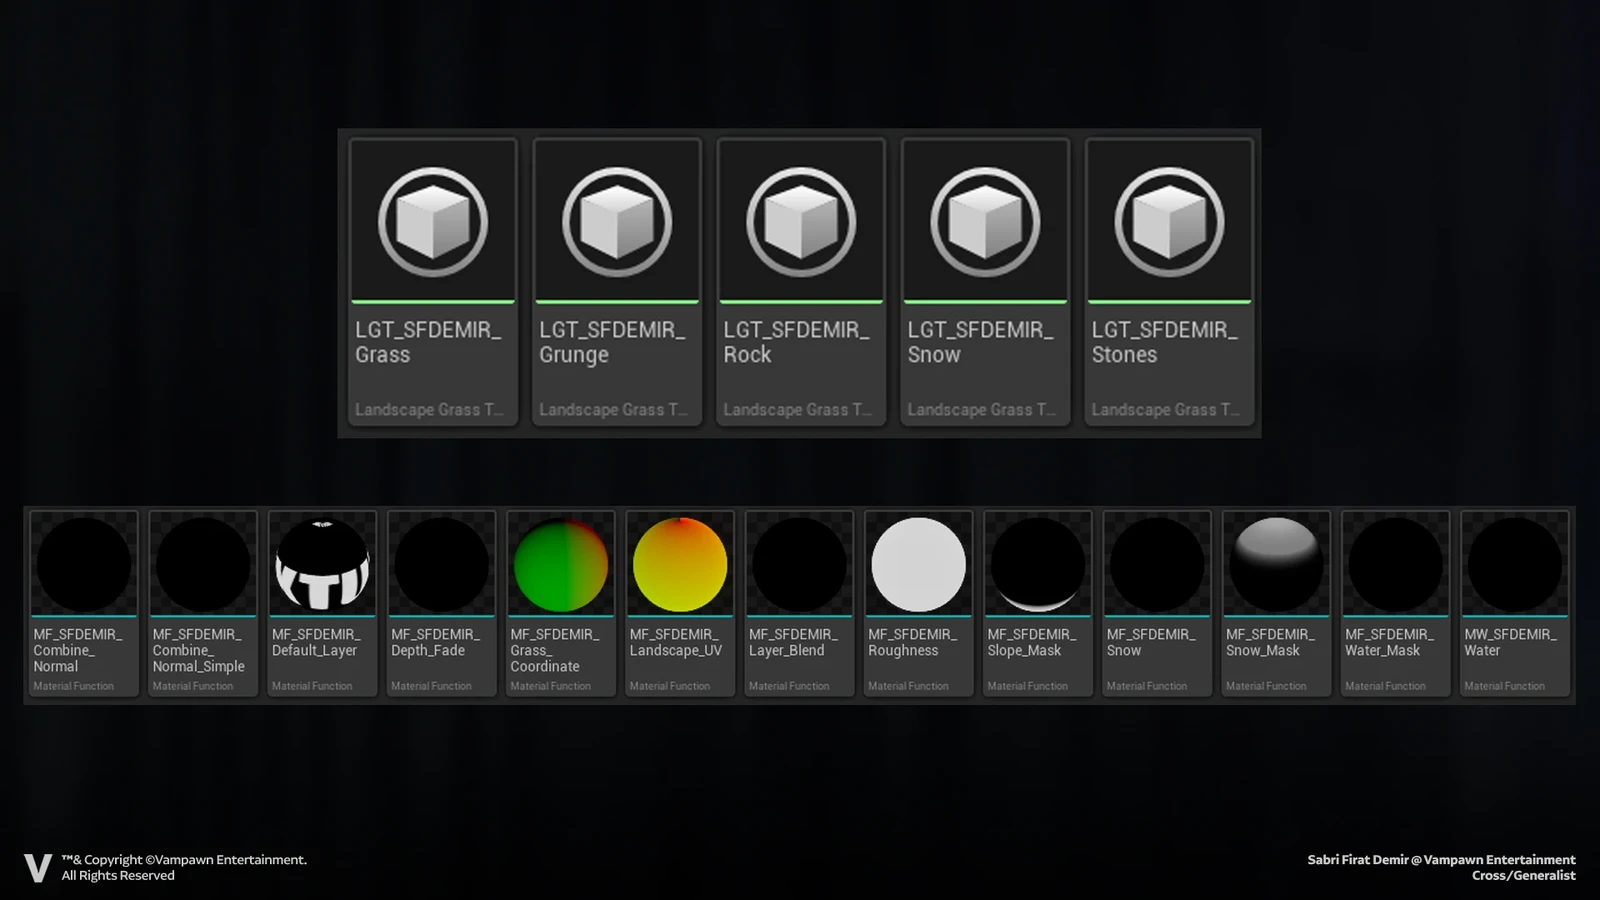Select the LGT_SFDEMIR_Grass asset cube icon
The width and height of the screenshot is (1600, 900).
click(433, 222)
